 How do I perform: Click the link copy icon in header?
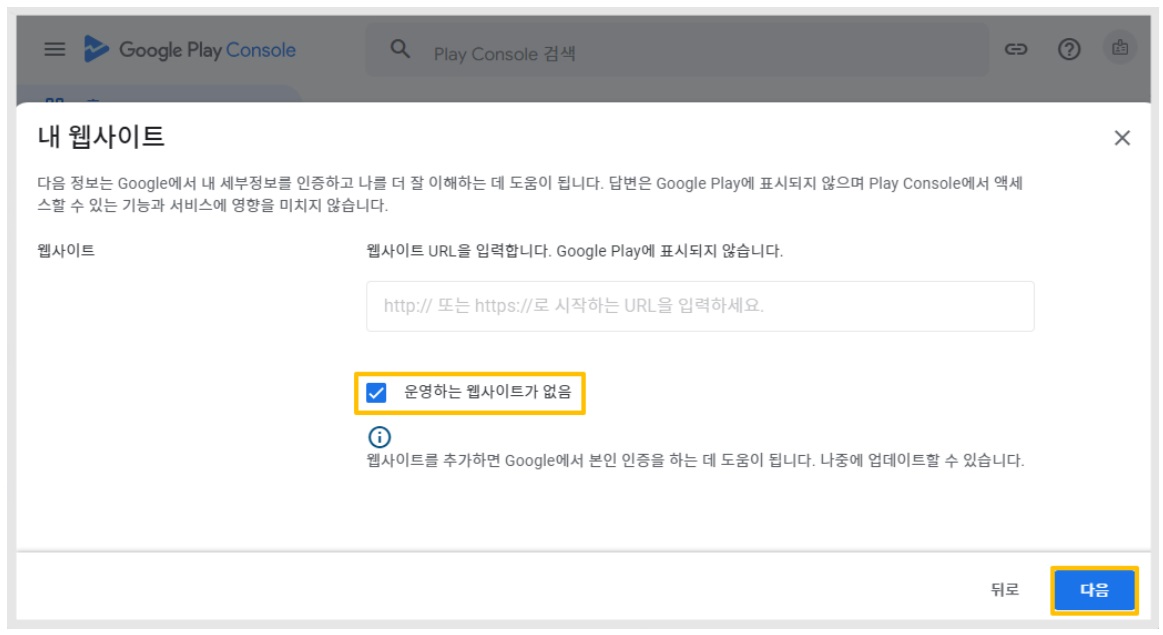click(1015, 50)
